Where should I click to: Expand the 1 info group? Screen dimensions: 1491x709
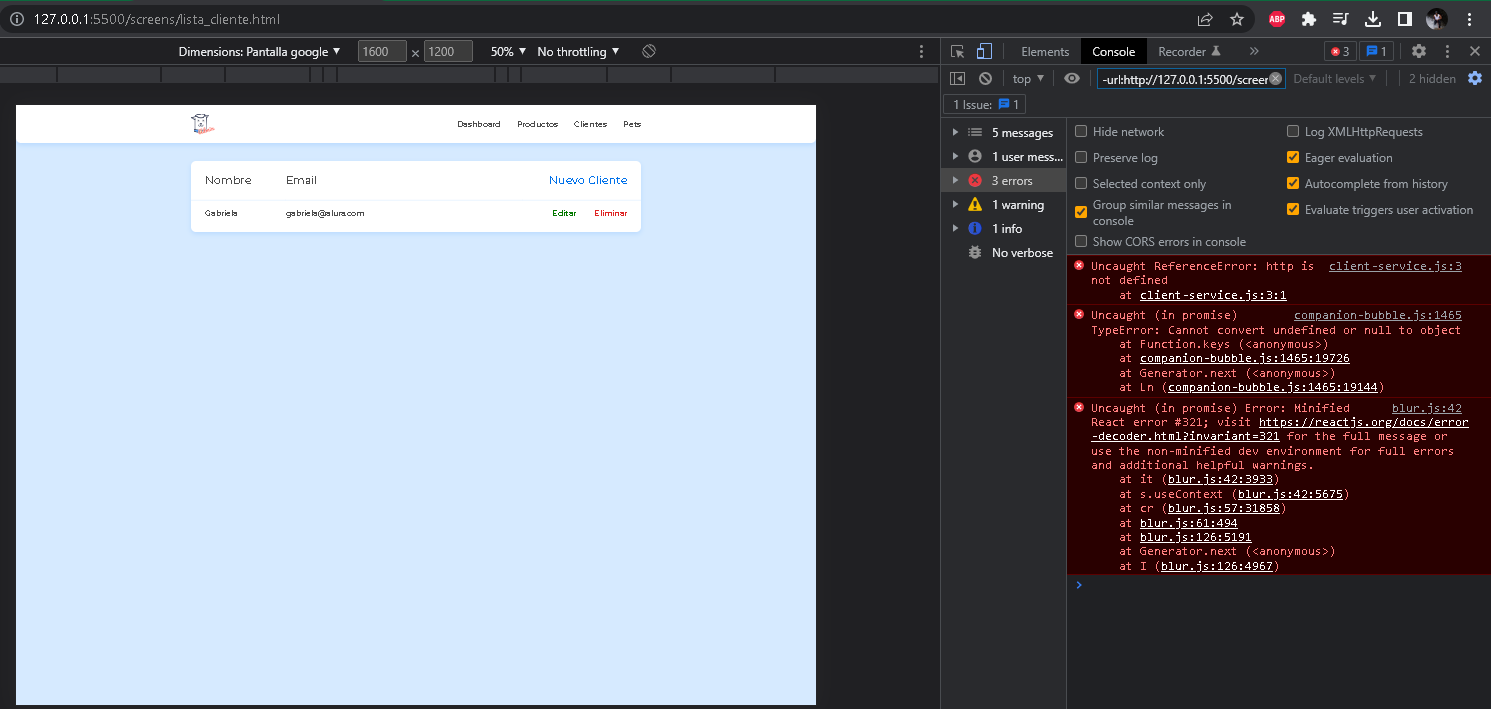point(955,228)
